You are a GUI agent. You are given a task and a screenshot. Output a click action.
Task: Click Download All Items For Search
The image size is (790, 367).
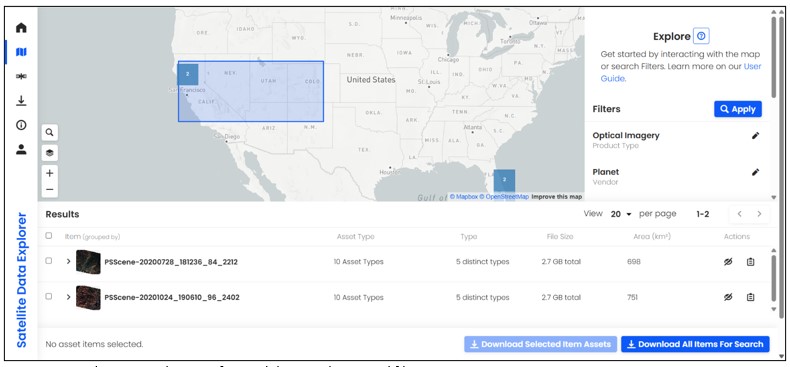pyautogui.click(x=695, y=344)
